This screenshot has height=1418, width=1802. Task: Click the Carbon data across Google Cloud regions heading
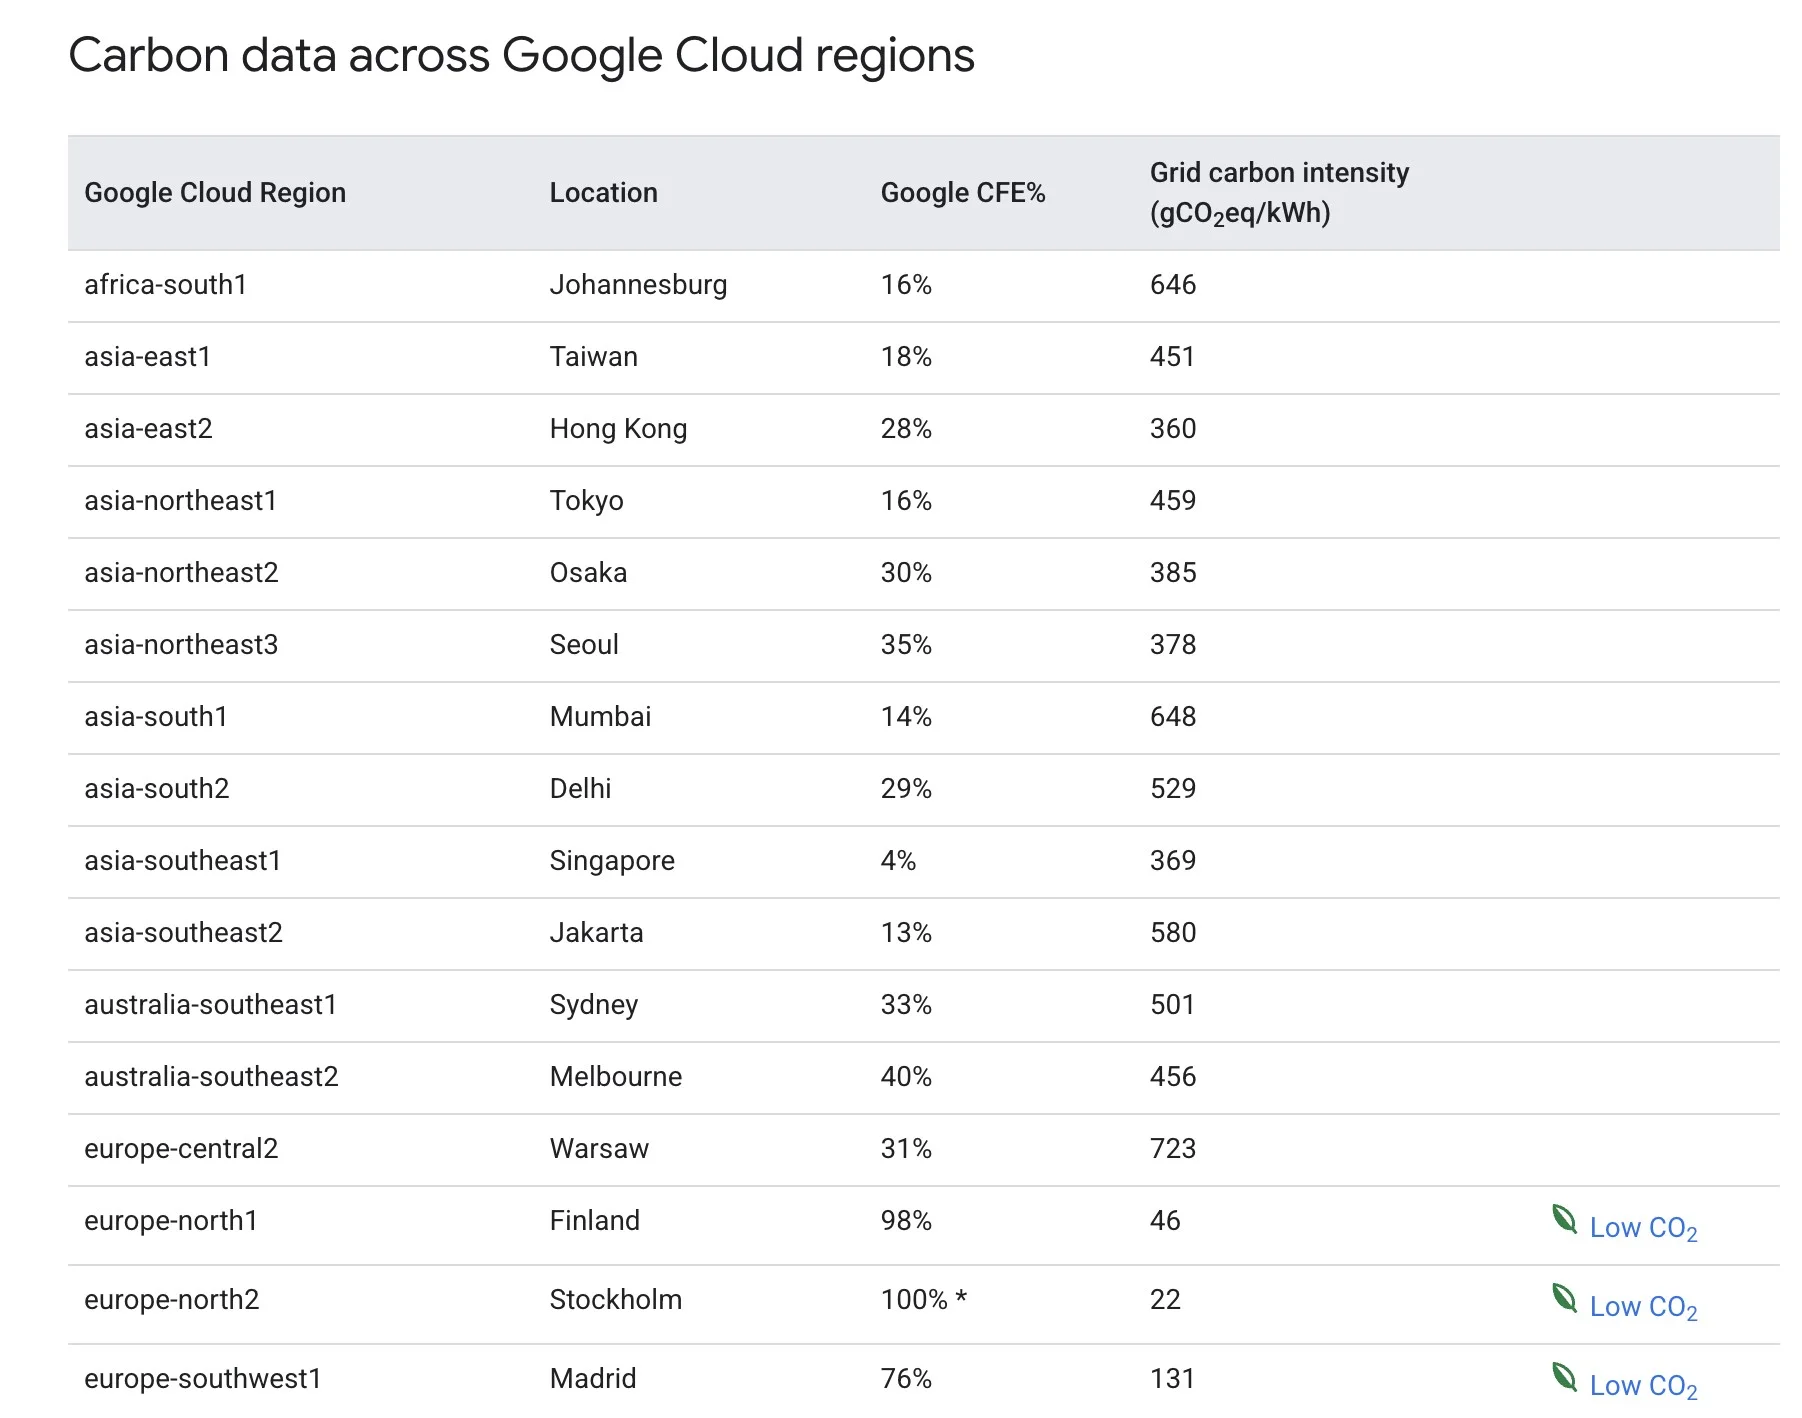[x=521, y=55]
